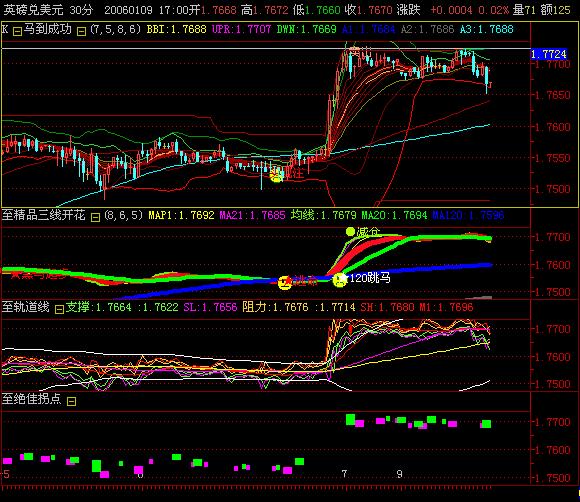Click the 马到成功 indicator name
The width and height of the screenshot is (580, 502).
[x=47, y=29]
